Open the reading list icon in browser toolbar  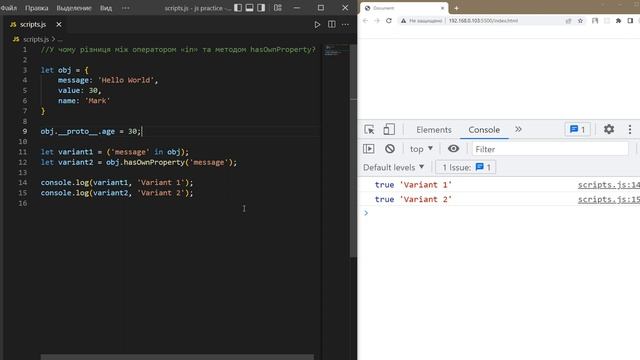pyautogui.click(x=595, y=21)
